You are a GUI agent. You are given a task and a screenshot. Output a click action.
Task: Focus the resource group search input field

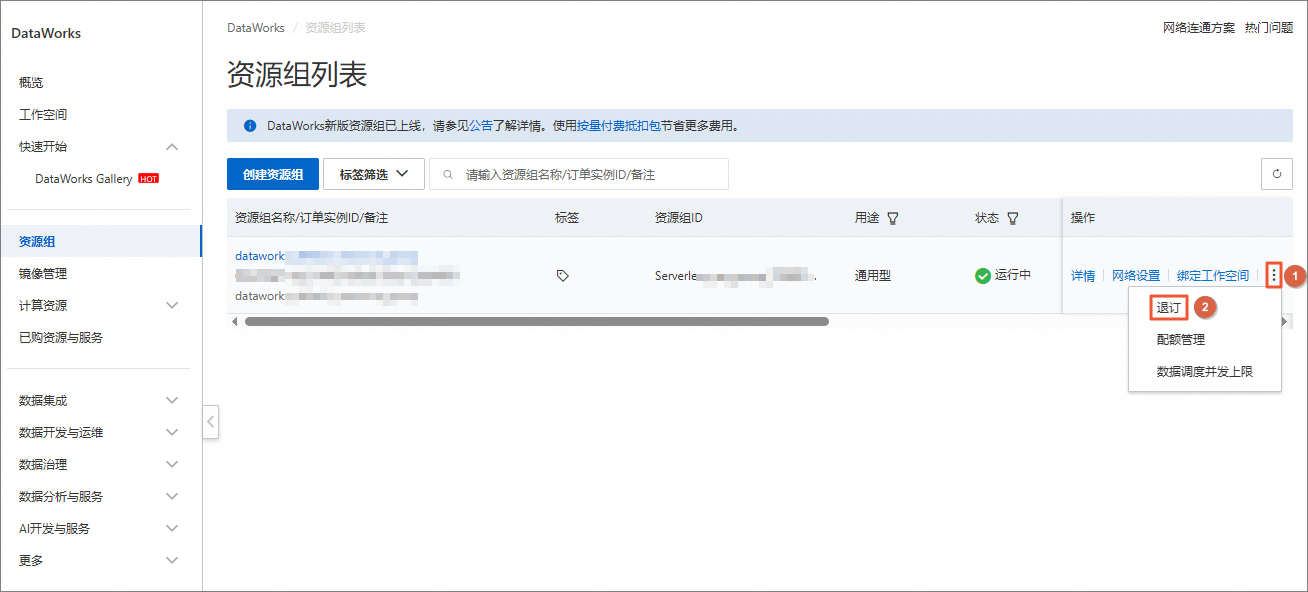coord(579,174)
